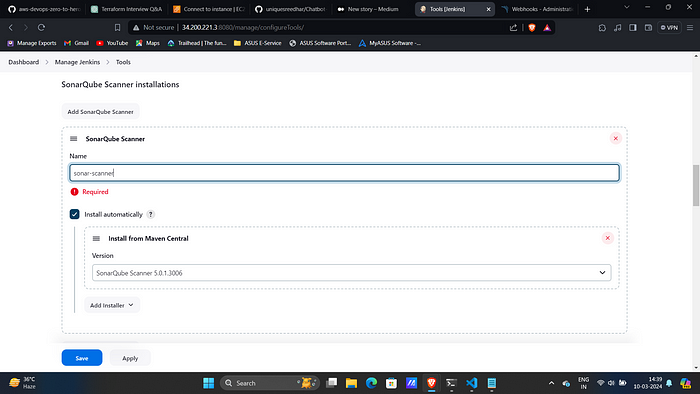Open the Brave main menu
This screenshot has height=394, width=700.
click(690, 28)
